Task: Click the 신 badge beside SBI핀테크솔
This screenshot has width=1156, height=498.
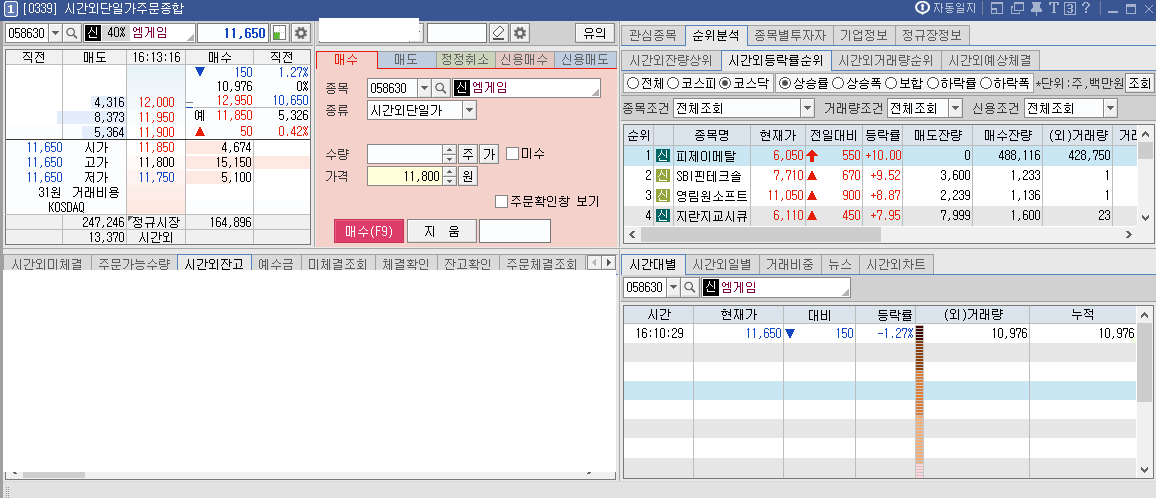Action: [662, 176]
